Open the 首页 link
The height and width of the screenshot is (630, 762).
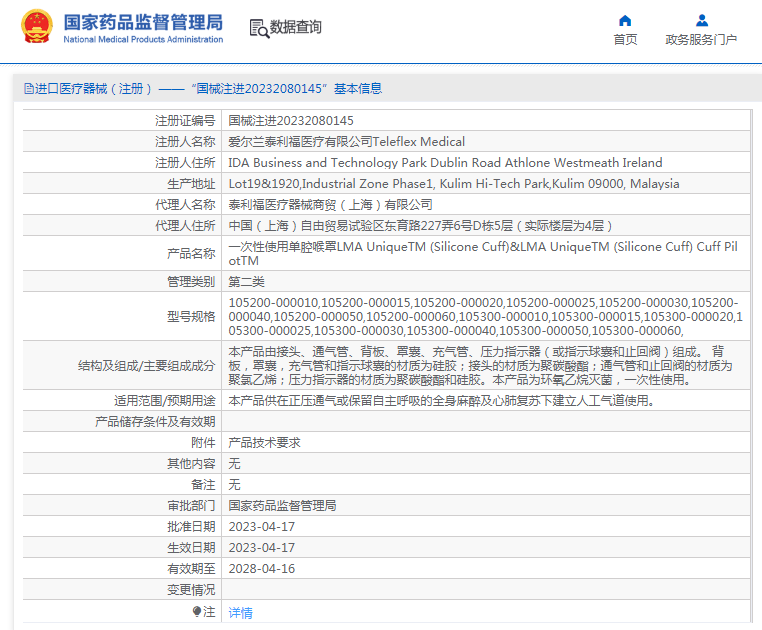click(x=625, y=39)
